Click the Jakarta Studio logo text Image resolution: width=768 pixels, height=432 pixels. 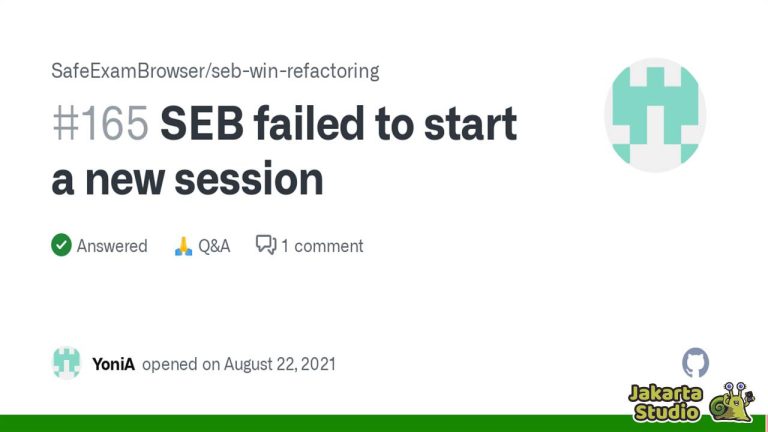(x=666, y=403)
